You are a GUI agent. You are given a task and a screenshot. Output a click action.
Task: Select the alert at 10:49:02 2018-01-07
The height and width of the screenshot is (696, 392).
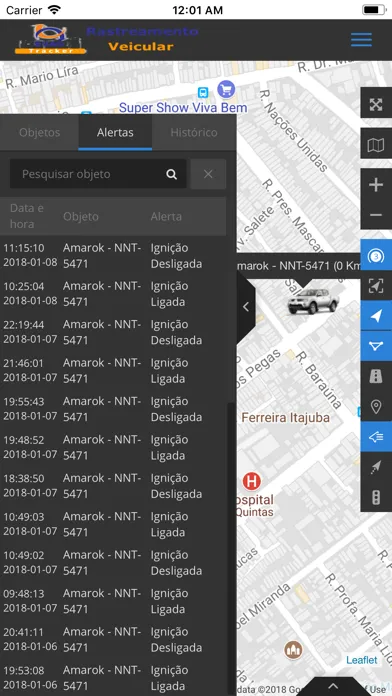tap(113, 563)
